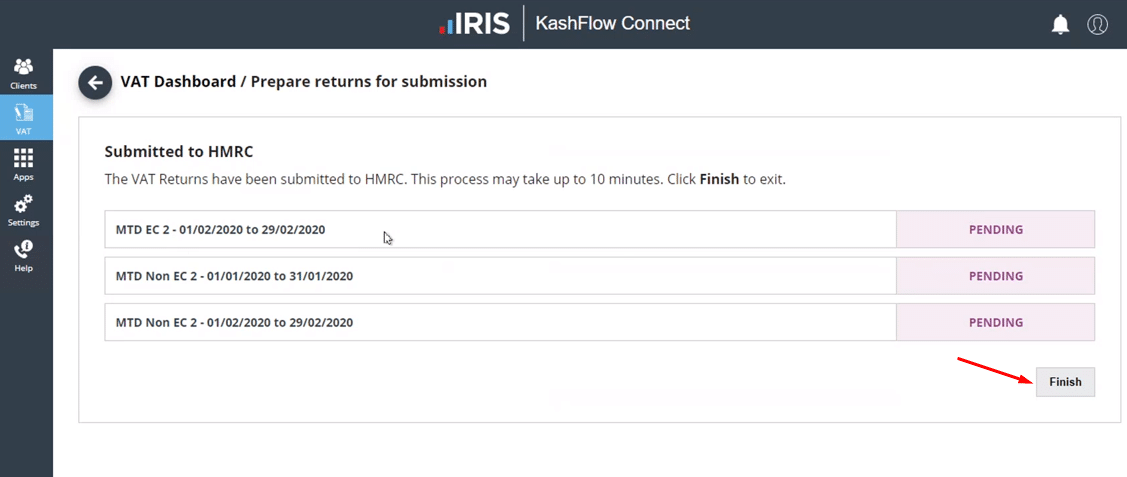Click the Submitted to HMRC heading
The height and width of the screenshot is (477, 1127).
[179, 152]
